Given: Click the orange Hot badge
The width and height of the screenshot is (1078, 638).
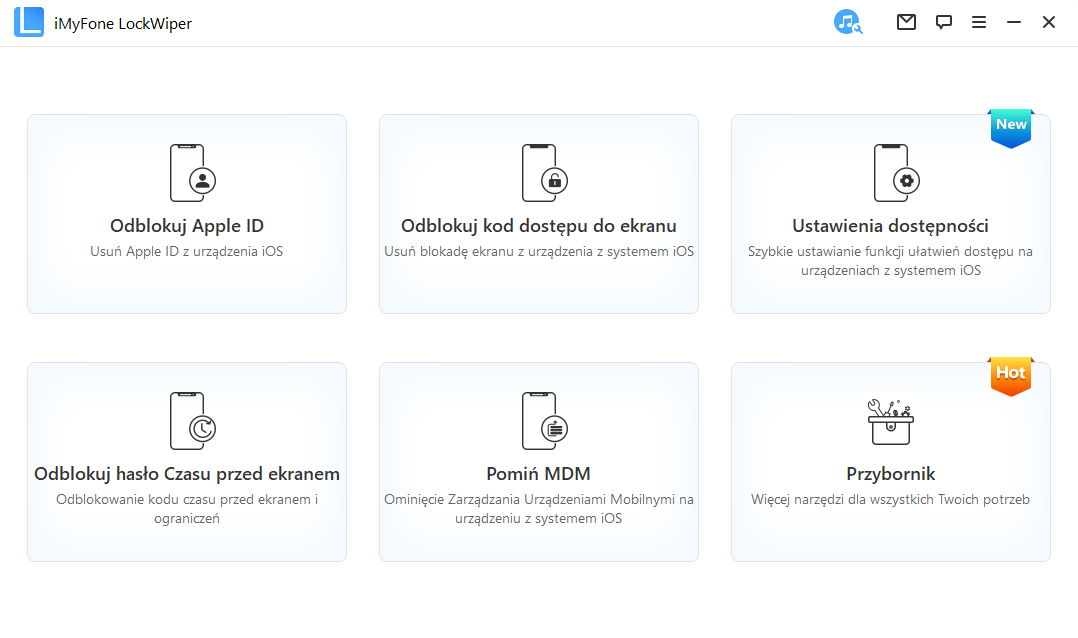Looking at the screenshot, I should pyautogui.click(x=1011, y=376).
